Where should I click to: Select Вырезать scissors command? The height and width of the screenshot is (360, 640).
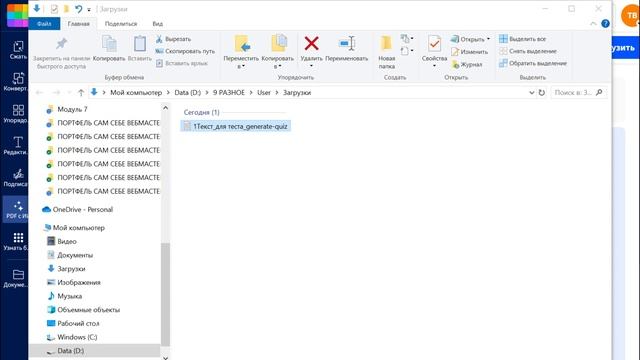click(x=173, y=39)
